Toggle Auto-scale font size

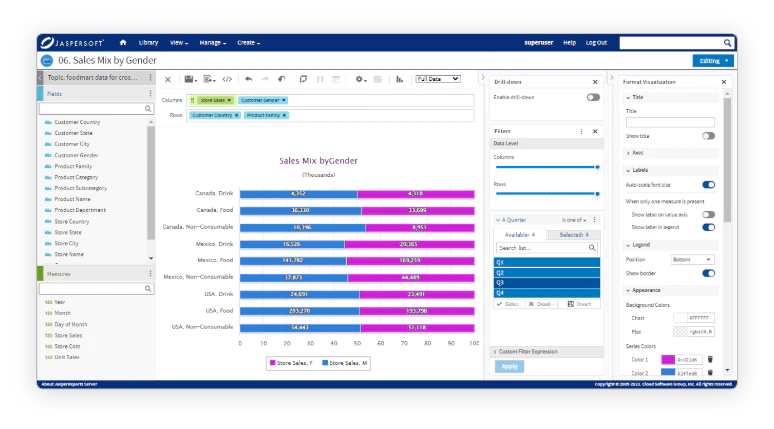pyautogui.click(x=708, y=185)
